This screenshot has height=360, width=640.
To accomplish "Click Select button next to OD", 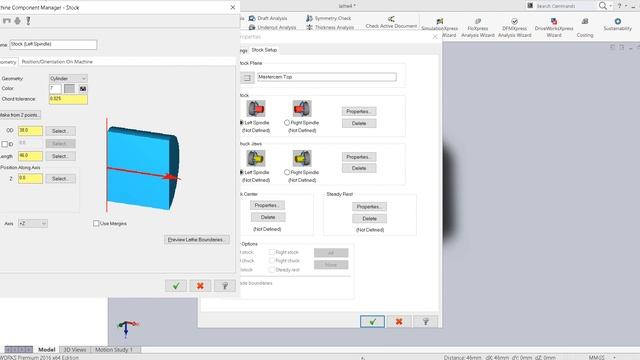I will point(60,131).
